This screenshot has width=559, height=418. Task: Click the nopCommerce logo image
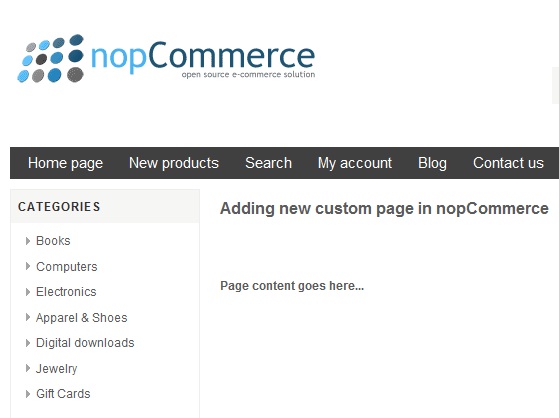166,58
